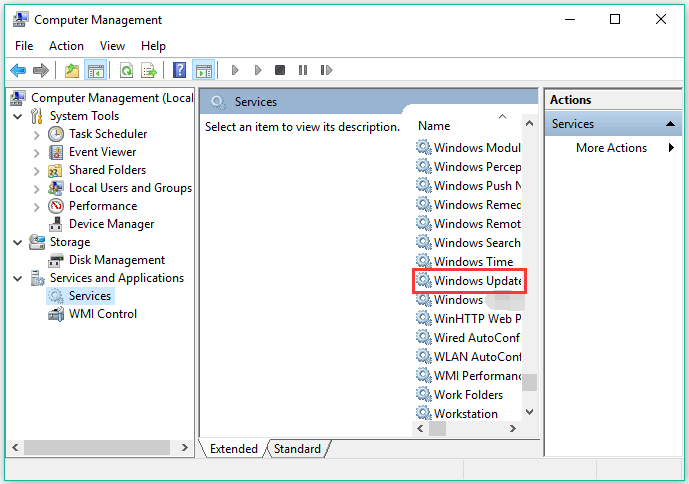Click the services list vertical scrollbar thumb
The image size is (689, 484).
[x=529, y=382]
